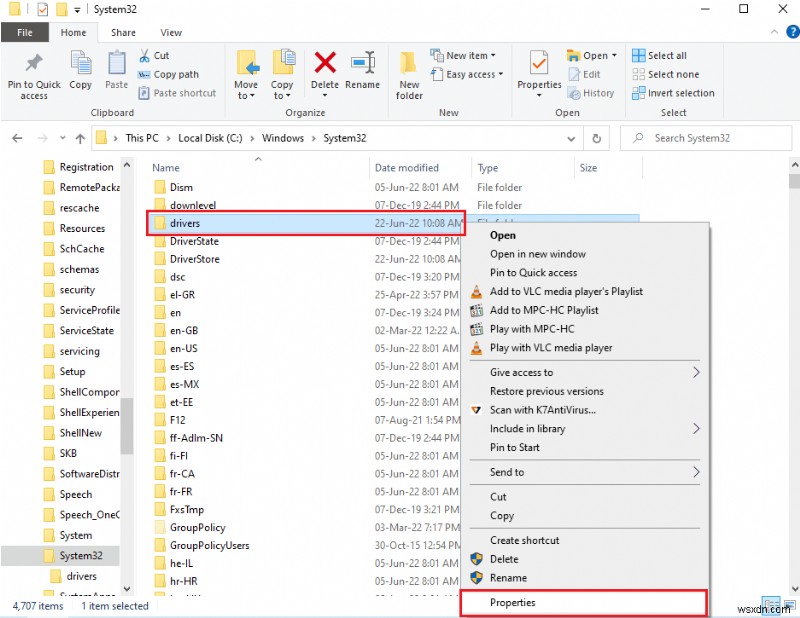800x618 pixels.
Task: Choose Pin to Start in context menu
Action: (x=584, y=448)
